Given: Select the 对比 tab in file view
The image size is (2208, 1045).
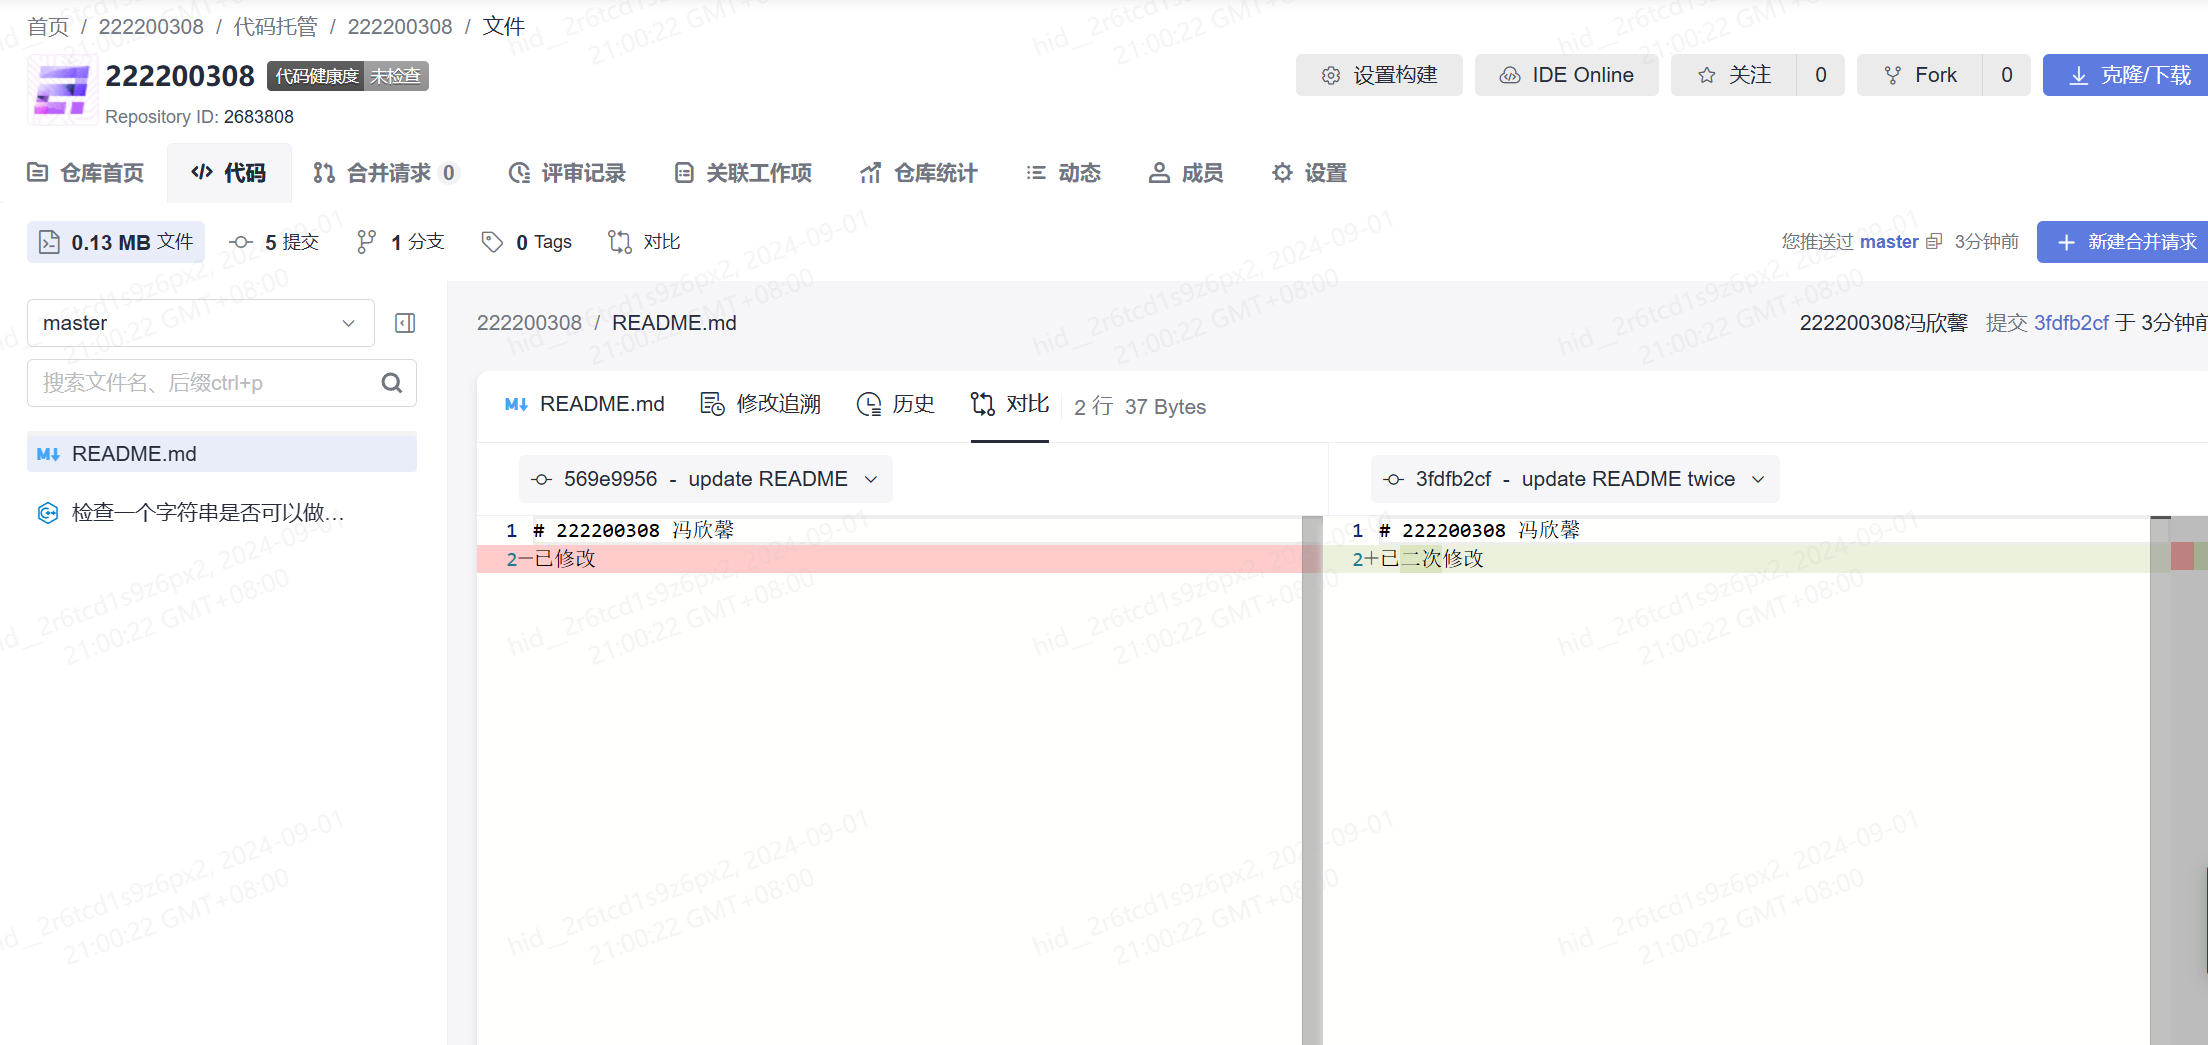Looking at the screenshot, I should pyautogui.click(x=1010, y=404).
